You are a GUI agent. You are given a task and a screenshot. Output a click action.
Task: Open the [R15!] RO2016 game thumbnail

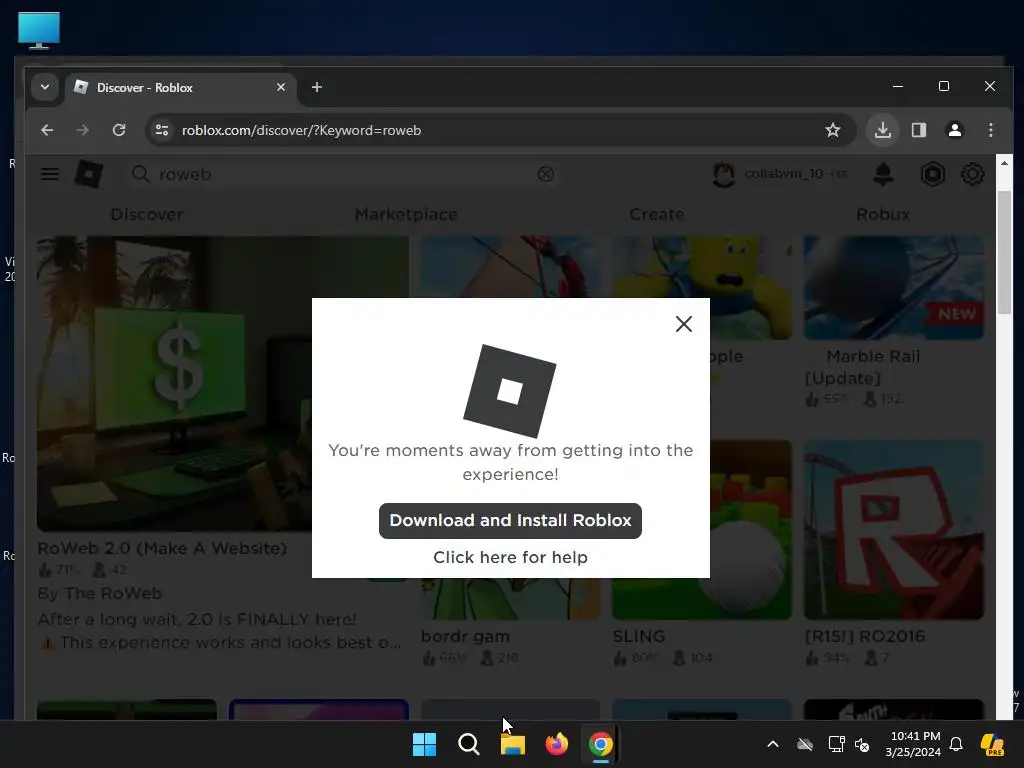[893, 530]
